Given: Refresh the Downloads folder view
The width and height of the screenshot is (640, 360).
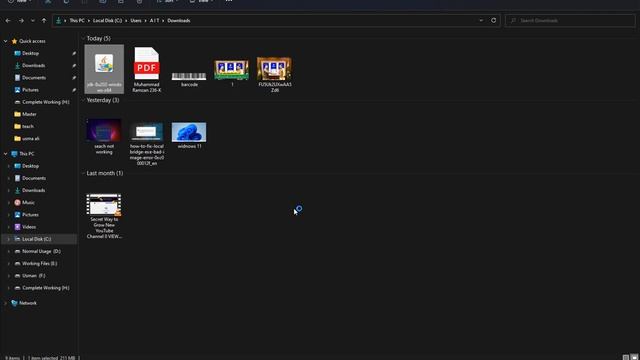Looking at the screenshot, I should point(493,20).
